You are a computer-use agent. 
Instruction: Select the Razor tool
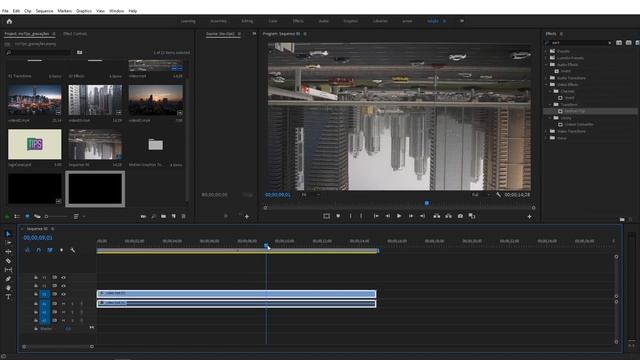[8, 260]
